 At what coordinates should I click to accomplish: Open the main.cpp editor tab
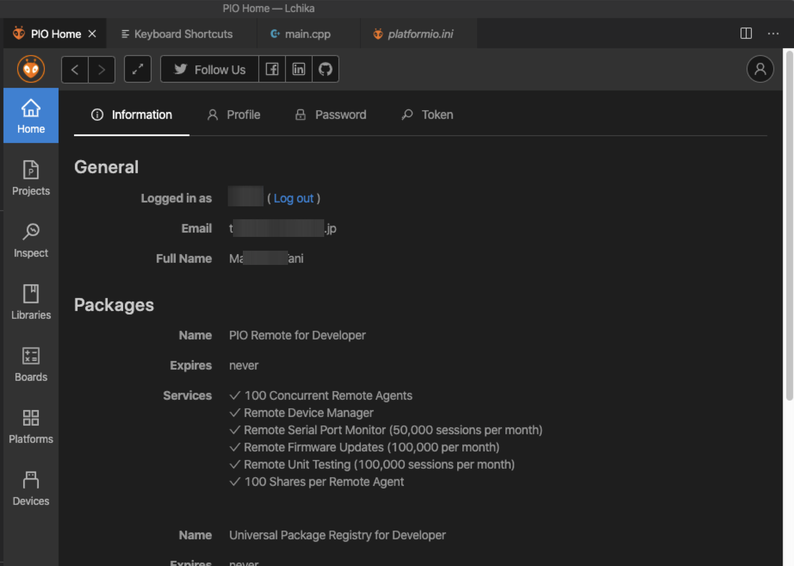[300, 34]
